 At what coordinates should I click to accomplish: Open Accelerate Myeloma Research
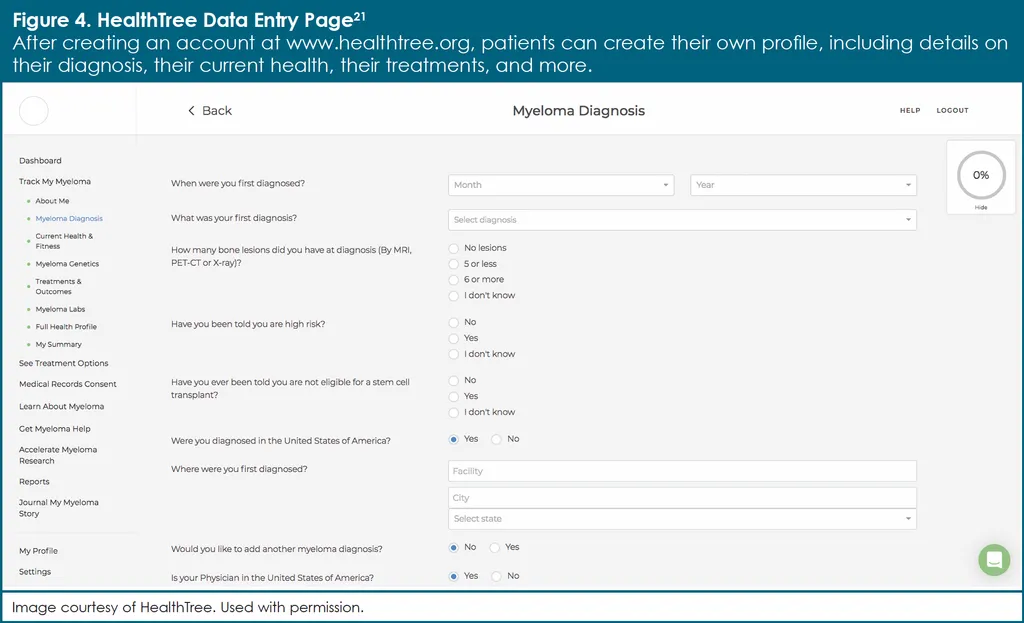[x=58, y=455]
